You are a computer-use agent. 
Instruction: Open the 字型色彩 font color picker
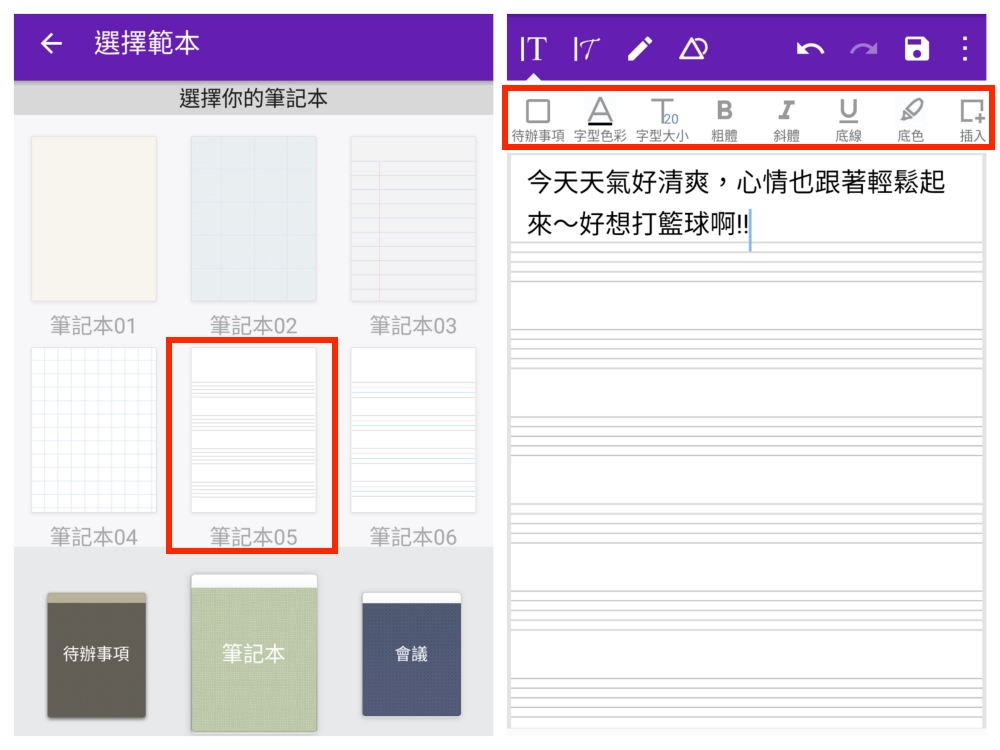point(600,119)
